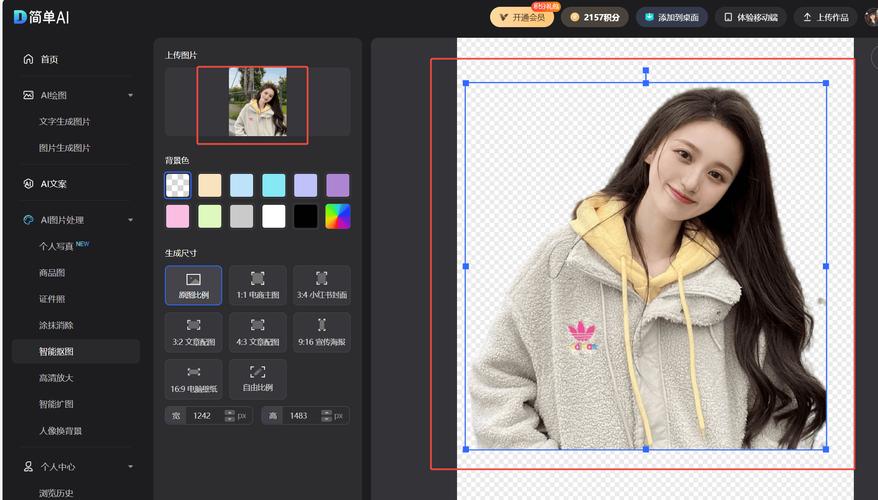Collapse the AI图片处理 menu group
This screenshot has width=878, height=500.
click(x=130, y=220)
